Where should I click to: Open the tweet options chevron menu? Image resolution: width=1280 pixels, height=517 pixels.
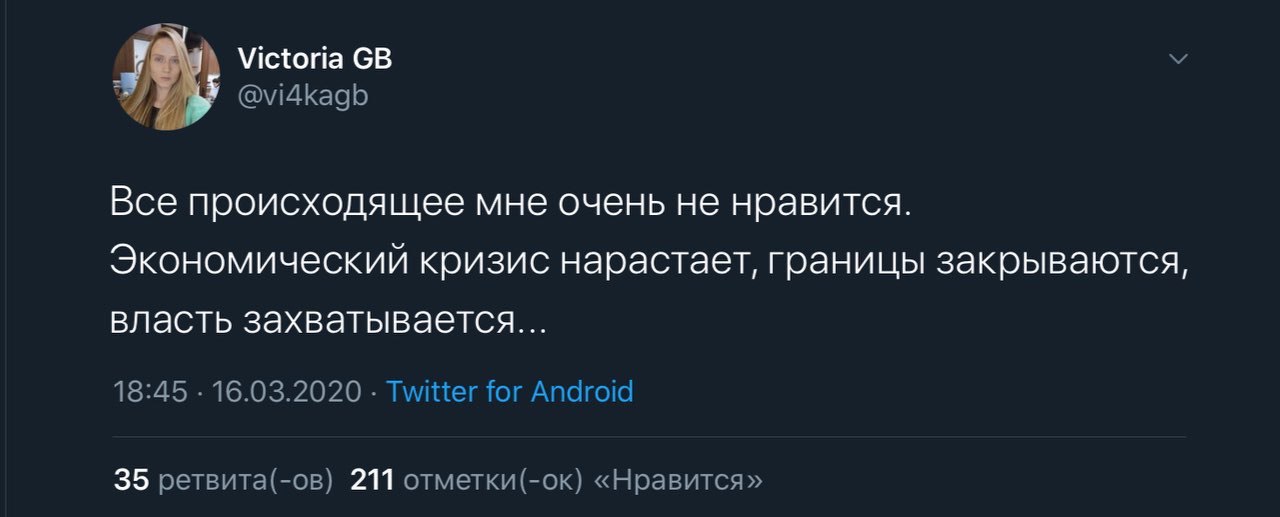pyautogui.click(x=1179, y=60)
